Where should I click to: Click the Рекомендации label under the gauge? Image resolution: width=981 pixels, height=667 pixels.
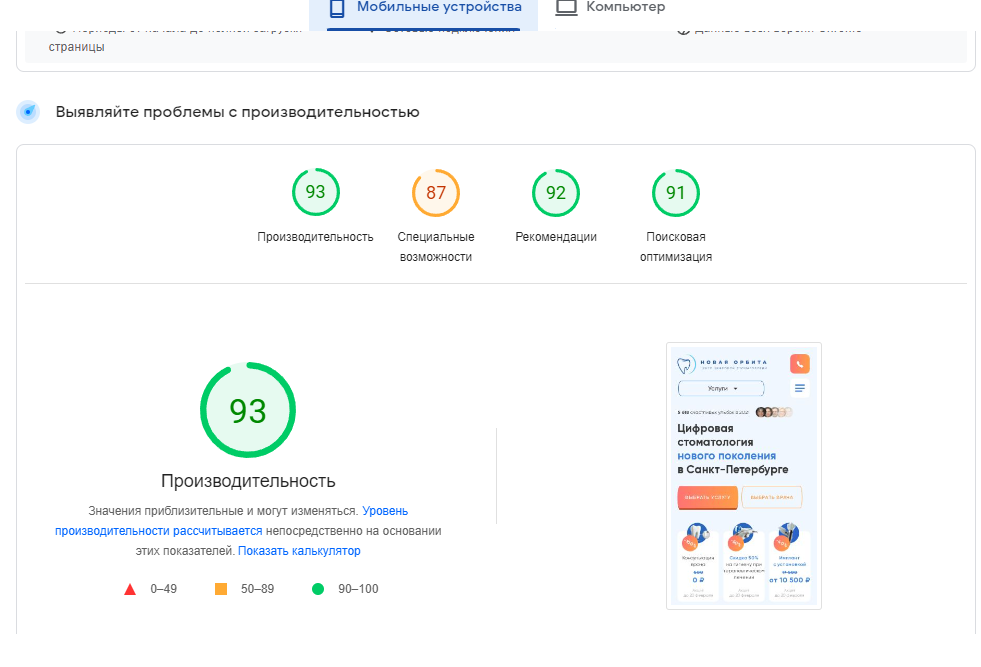[556, 237]
